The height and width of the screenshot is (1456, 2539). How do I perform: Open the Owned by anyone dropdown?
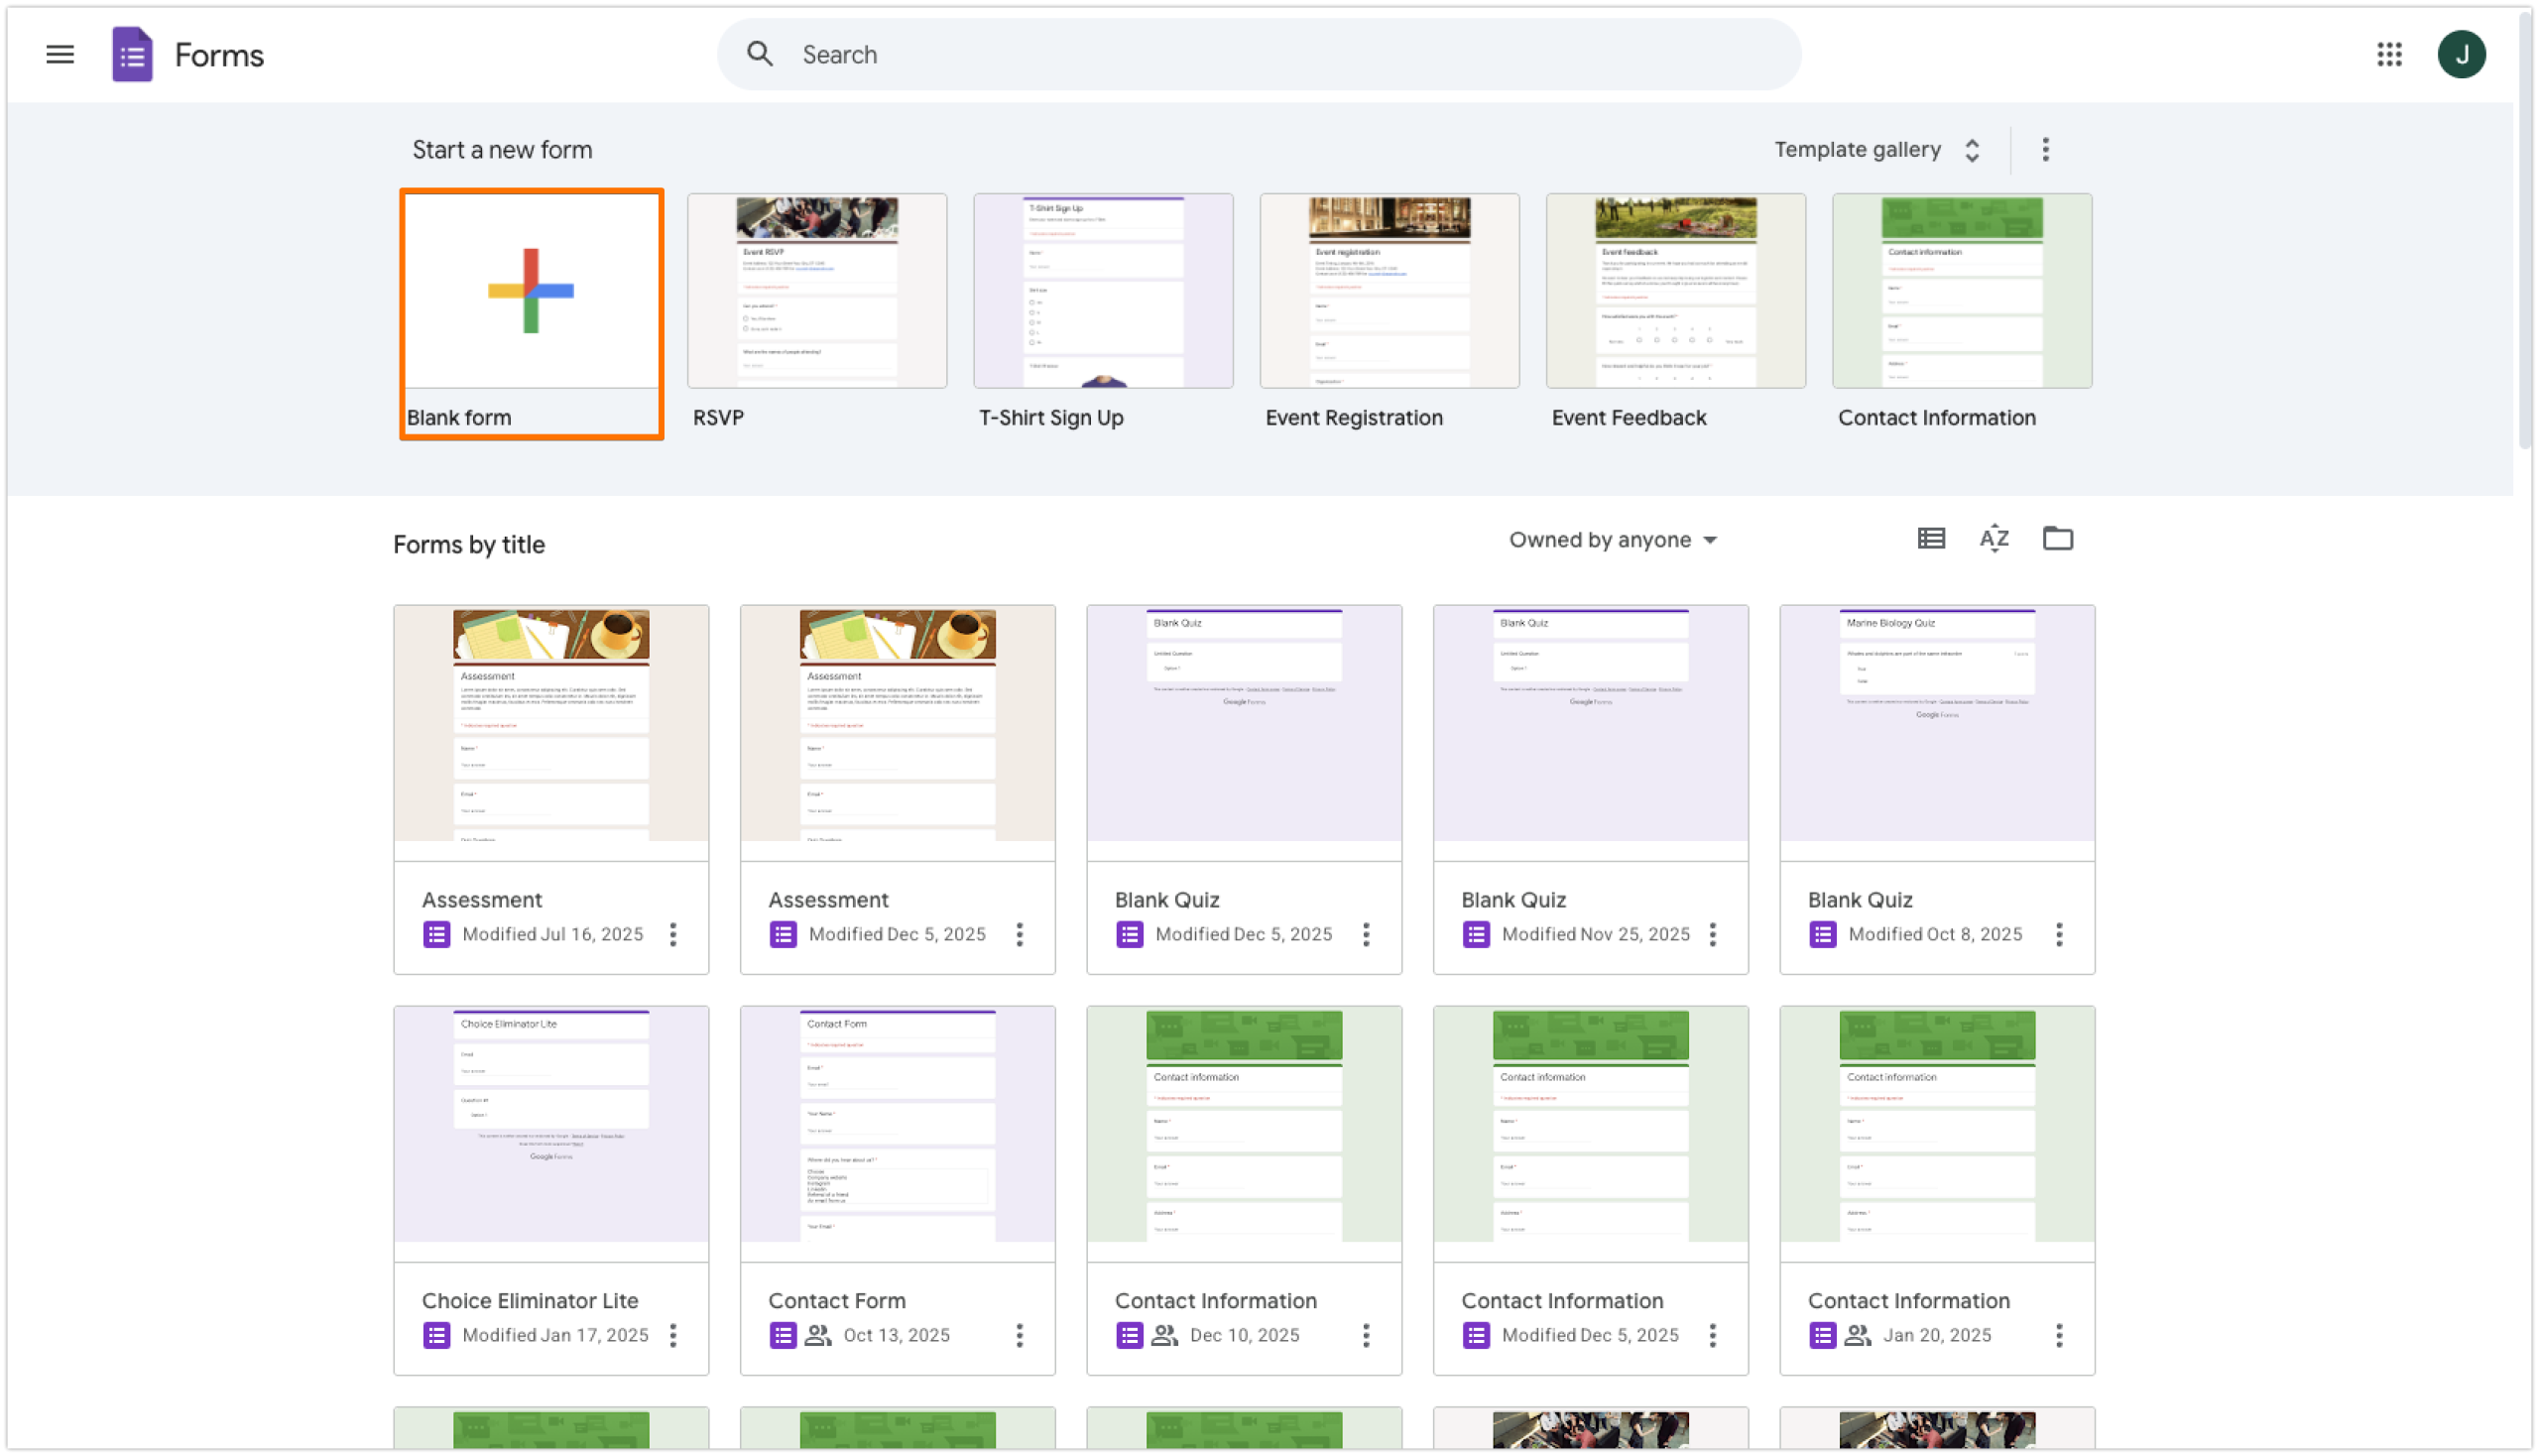click(1613, 540)
